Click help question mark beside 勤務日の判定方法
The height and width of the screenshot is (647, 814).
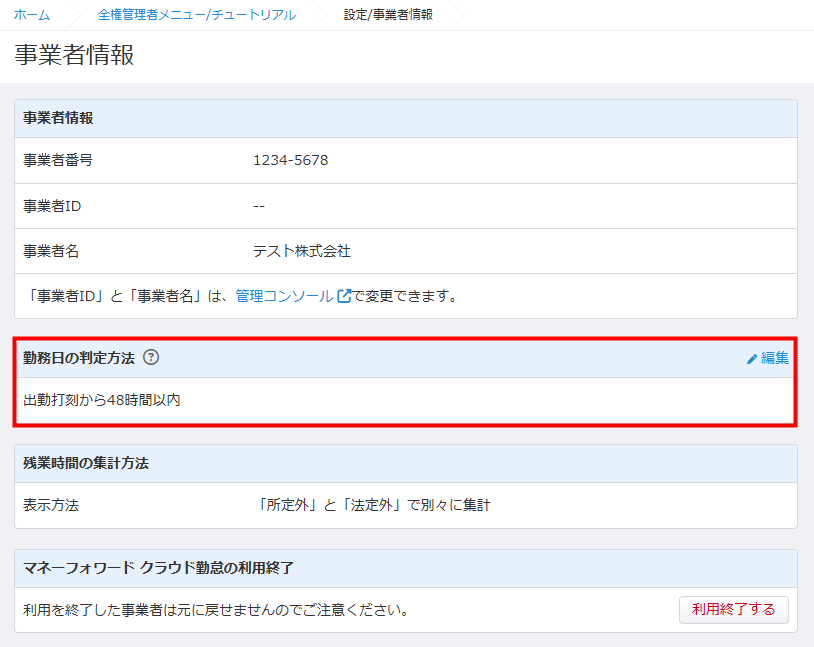pos(151,357)
